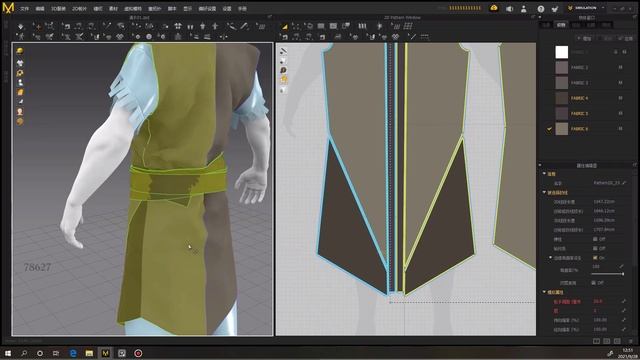Click the pencil edit icon next to pattern name
The width and height of the screenshot is (640, 360).
tap(624, 183)
